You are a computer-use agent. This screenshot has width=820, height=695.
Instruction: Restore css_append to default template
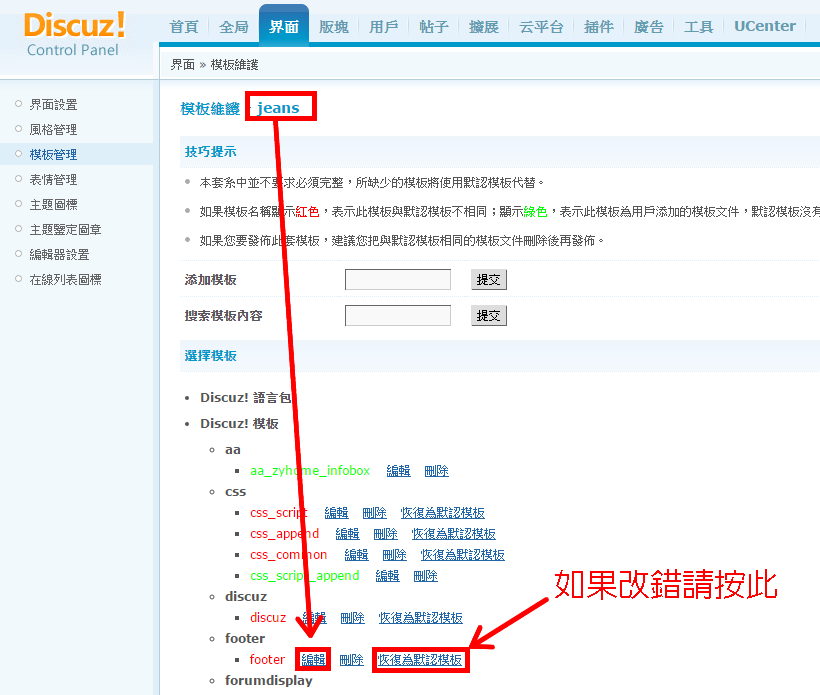pyautogui.click(x=453, y=533)
